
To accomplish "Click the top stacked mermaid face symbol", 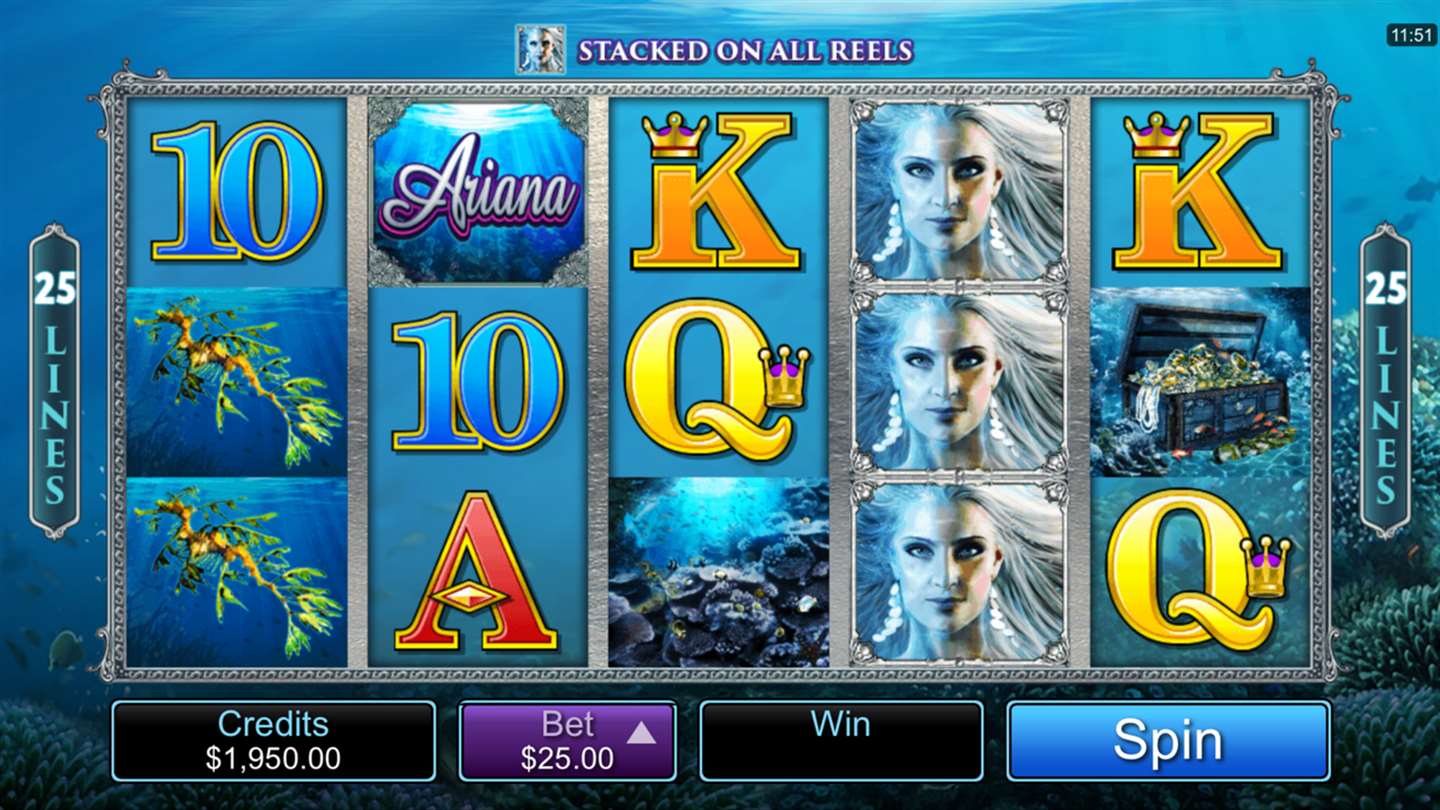I will click(x=959, y=192).
